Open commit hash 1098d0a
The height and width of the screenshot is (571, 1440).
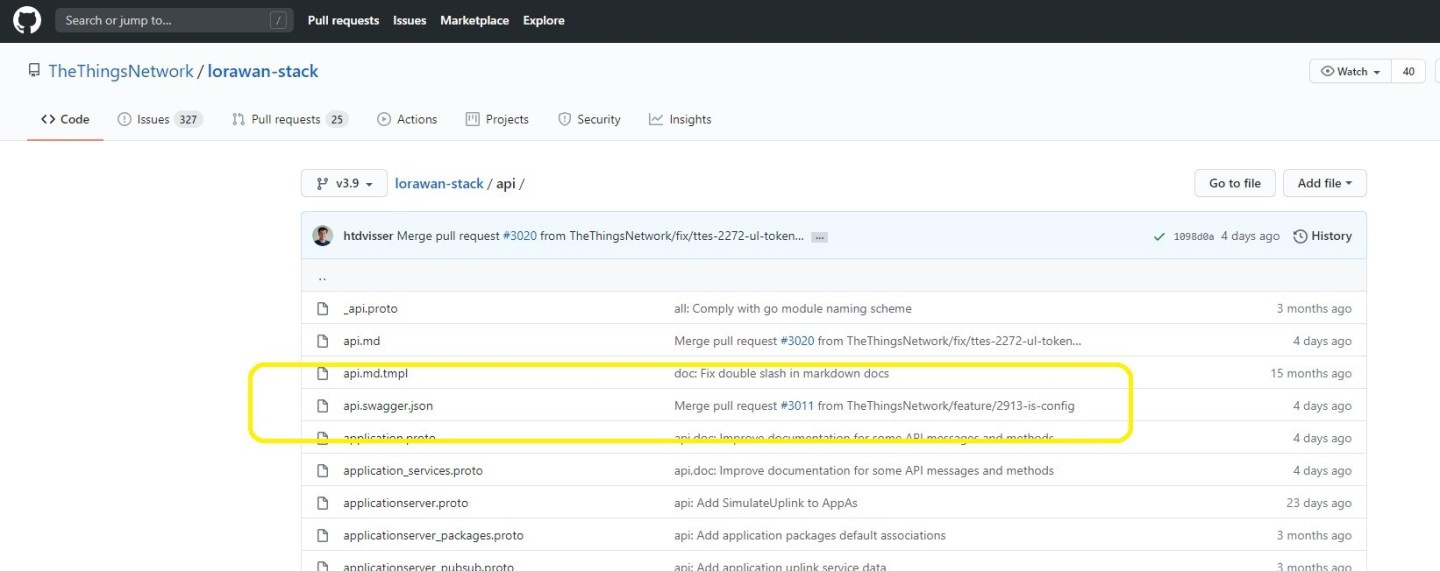[1194, 236]
